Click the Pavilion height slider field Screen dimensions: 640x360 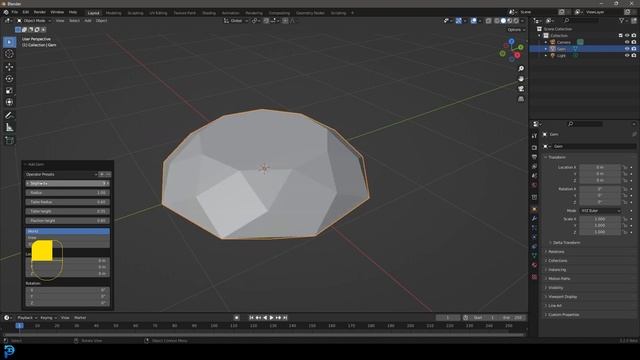point(68,221)
